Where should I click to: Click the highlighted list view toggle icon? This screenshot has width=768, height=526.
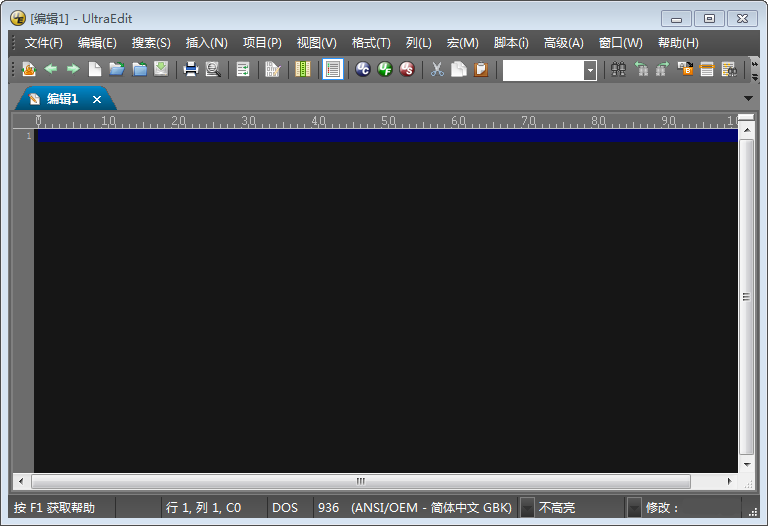pyautogui.click(x=333, y=69)
